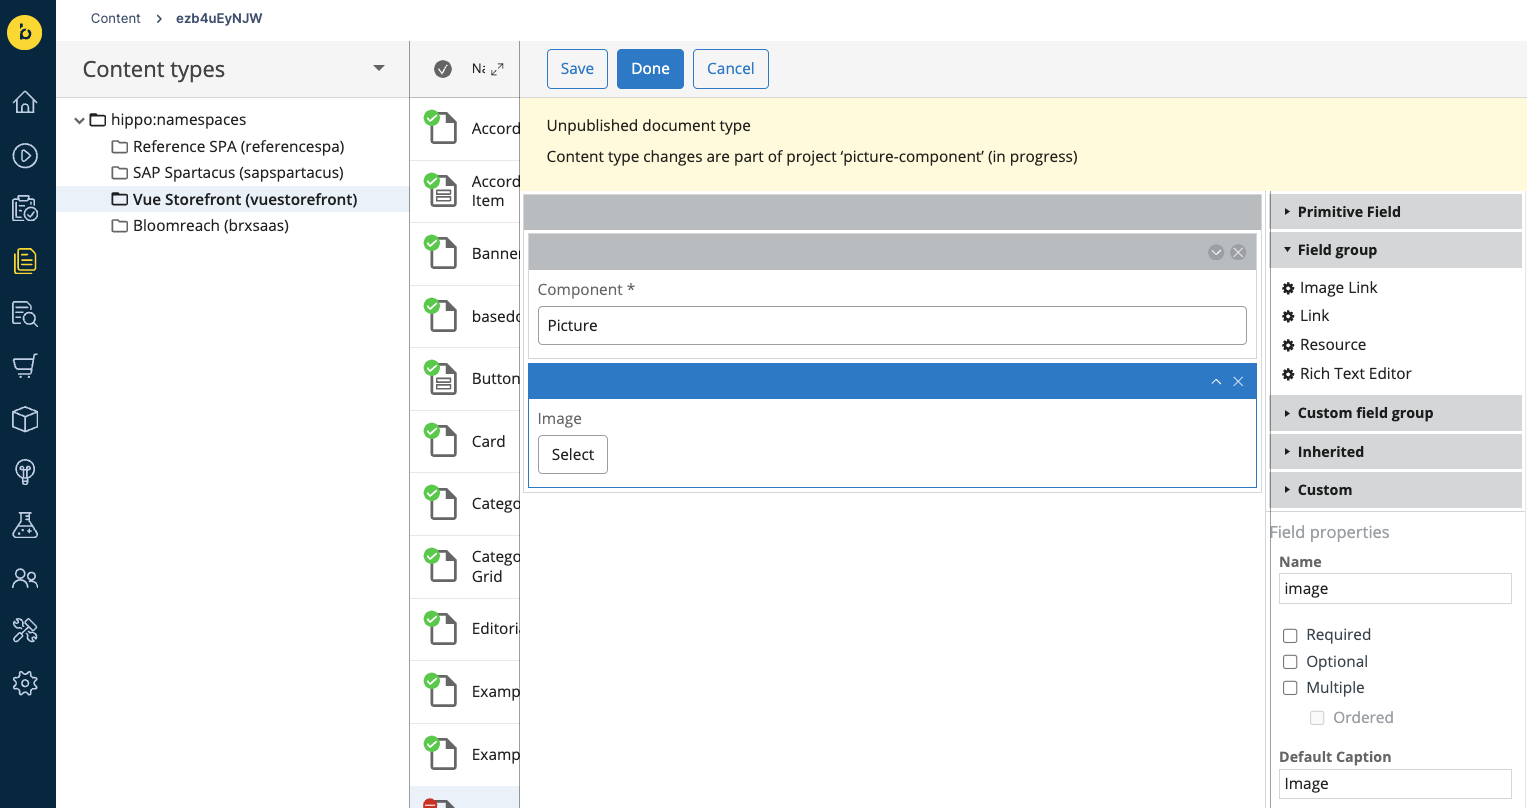Open the Accordion Item list entry
Viewport: 1527px width, 808px height.
coord(465,191)
